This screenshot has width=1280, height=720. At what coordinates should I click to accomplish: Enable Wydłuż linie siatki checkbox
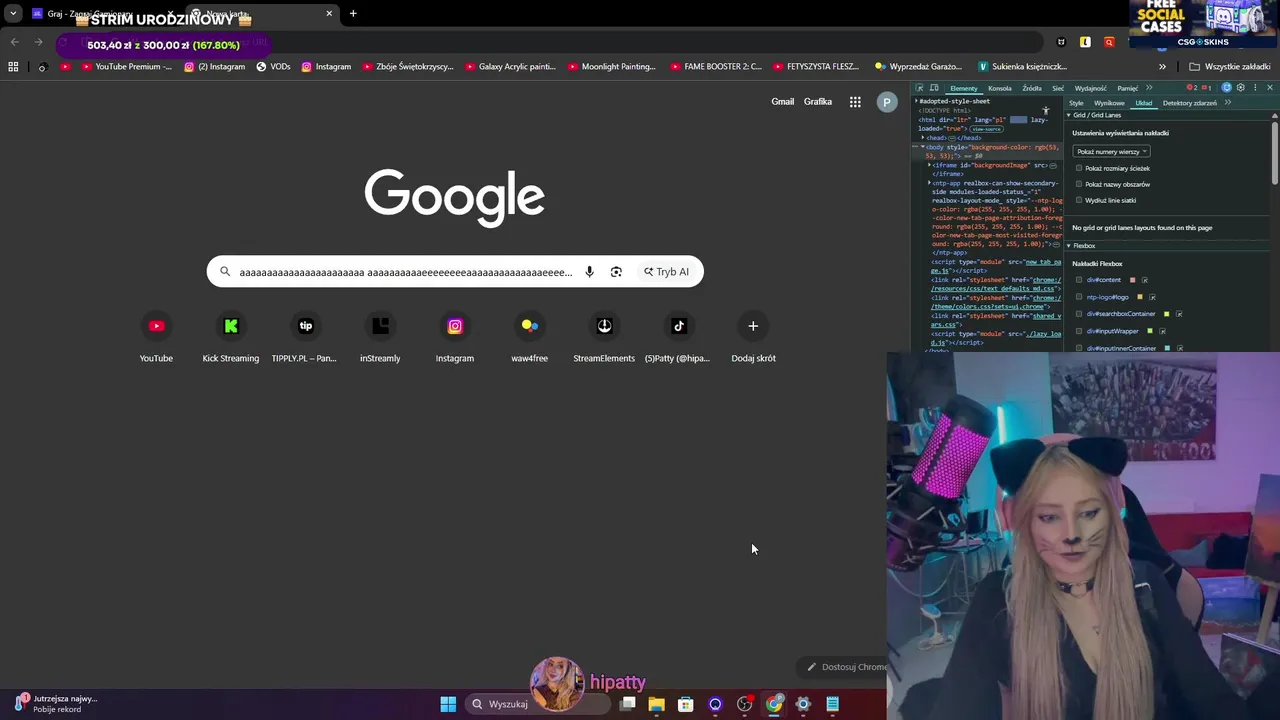point(1079,200)
